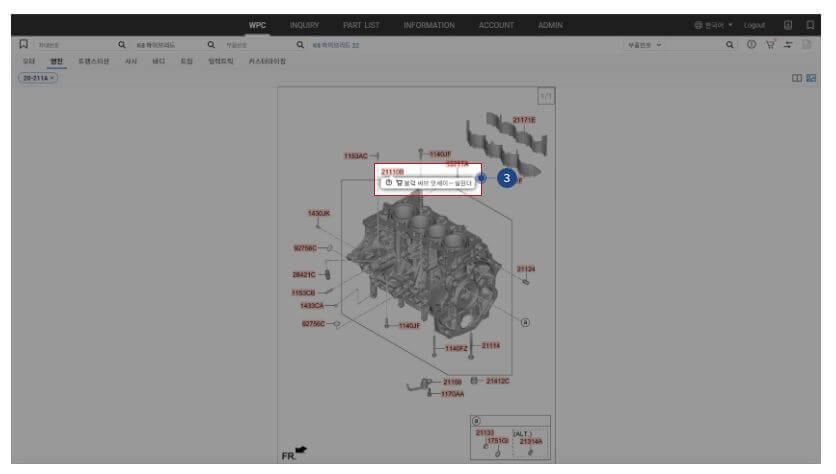Open the language globe dropdown
Viewport: 836px width, 474px height.
point(713,25)
